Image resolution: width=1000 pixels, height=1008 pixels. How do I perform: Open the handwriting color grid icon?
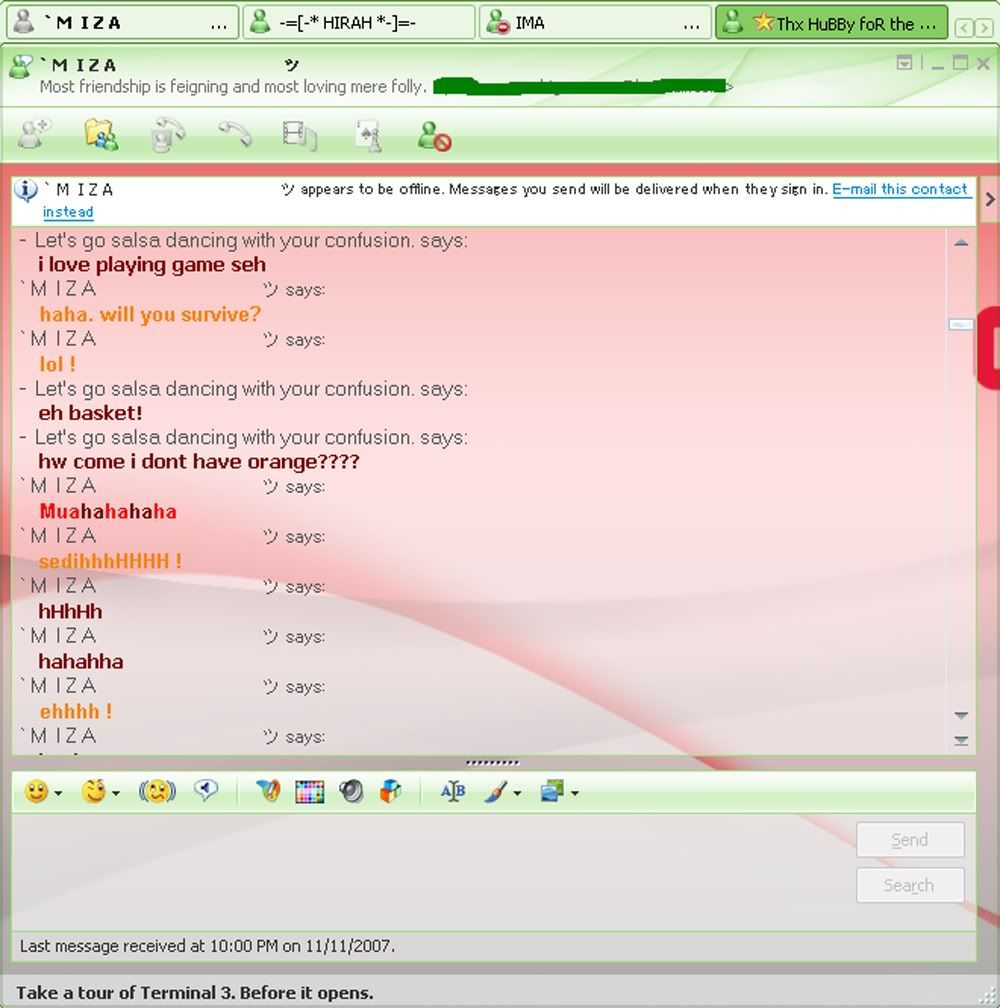tap(310, 792)
